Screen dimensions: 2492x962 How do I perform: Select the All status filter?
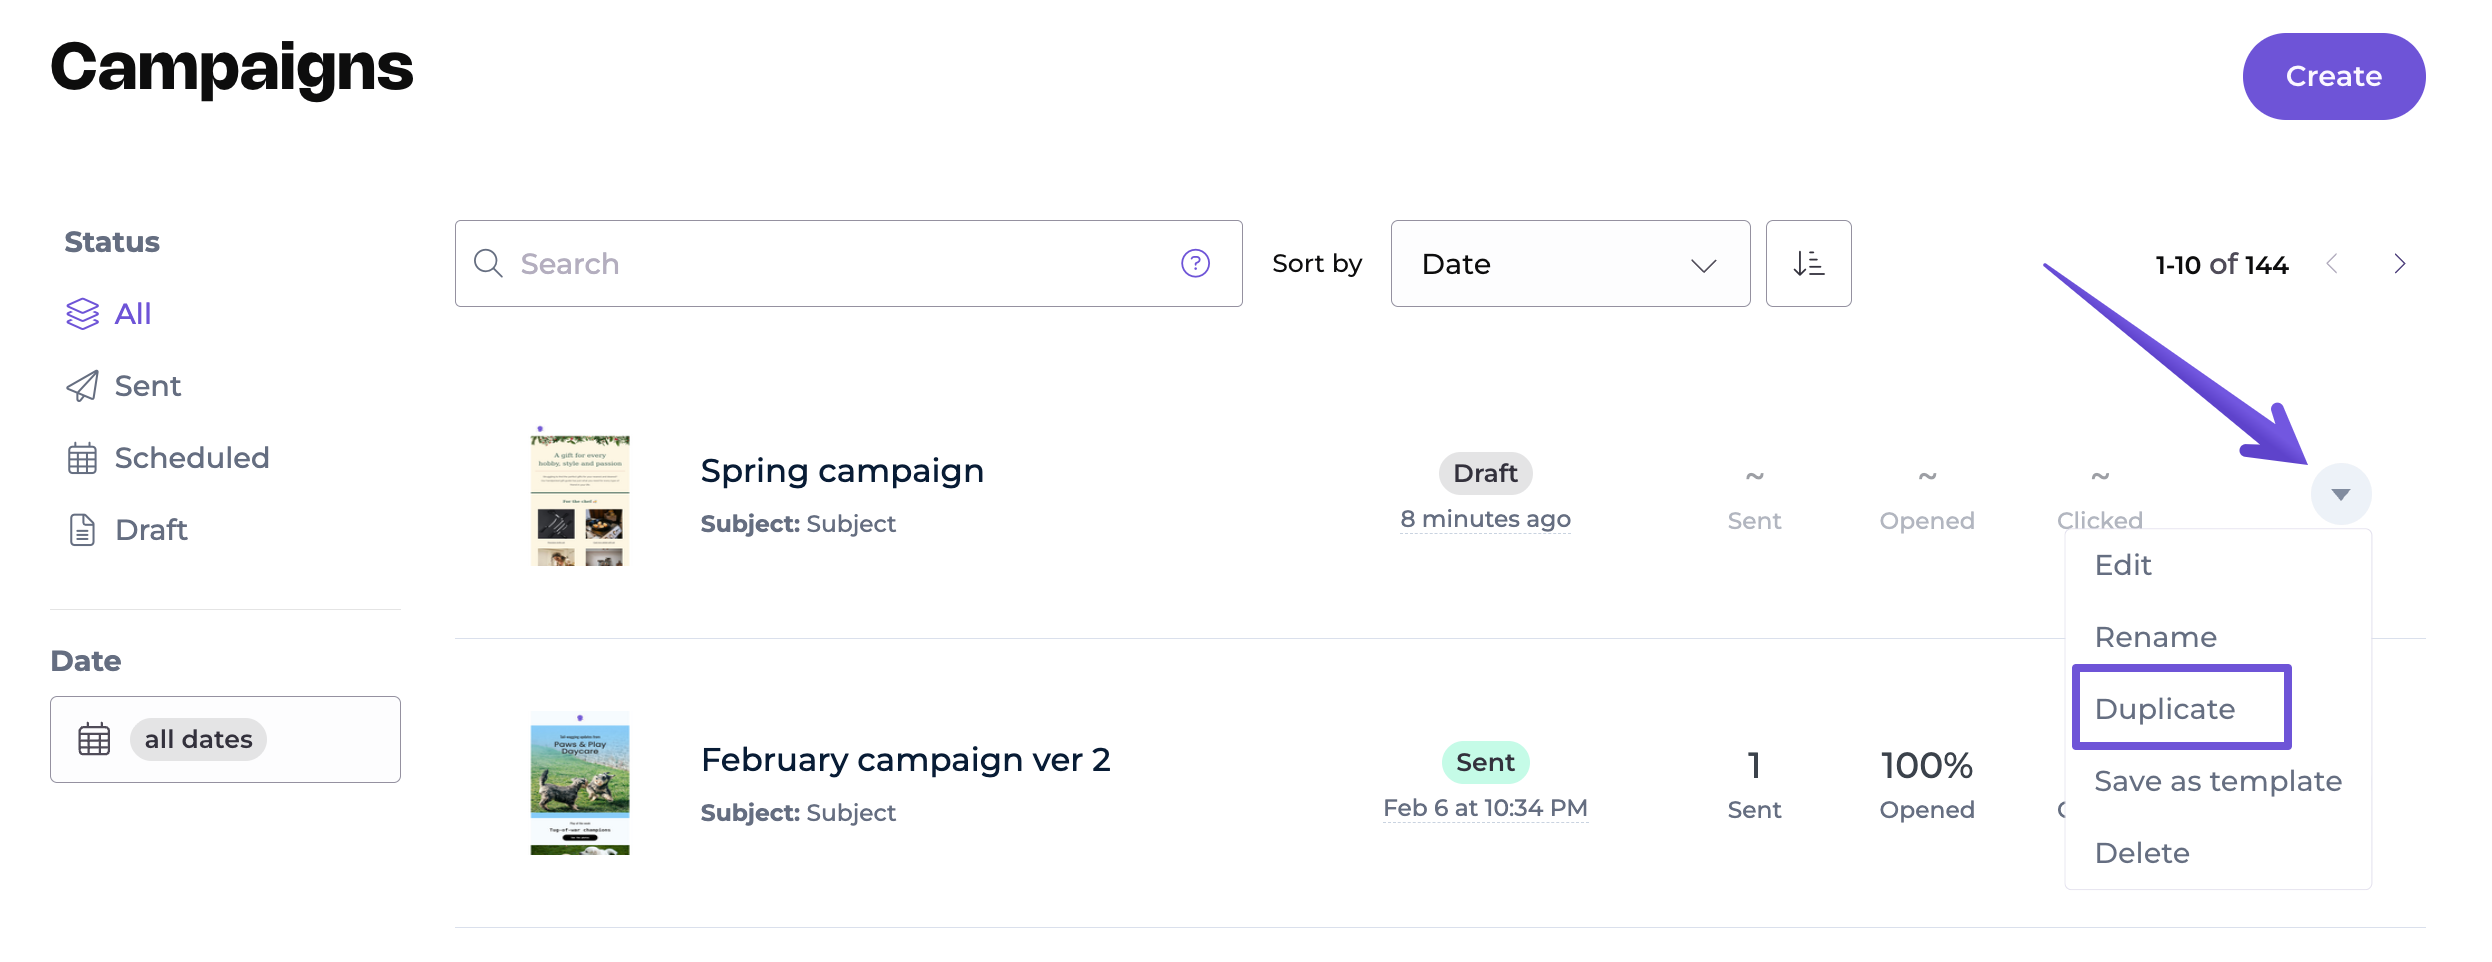tap(132, 314)
